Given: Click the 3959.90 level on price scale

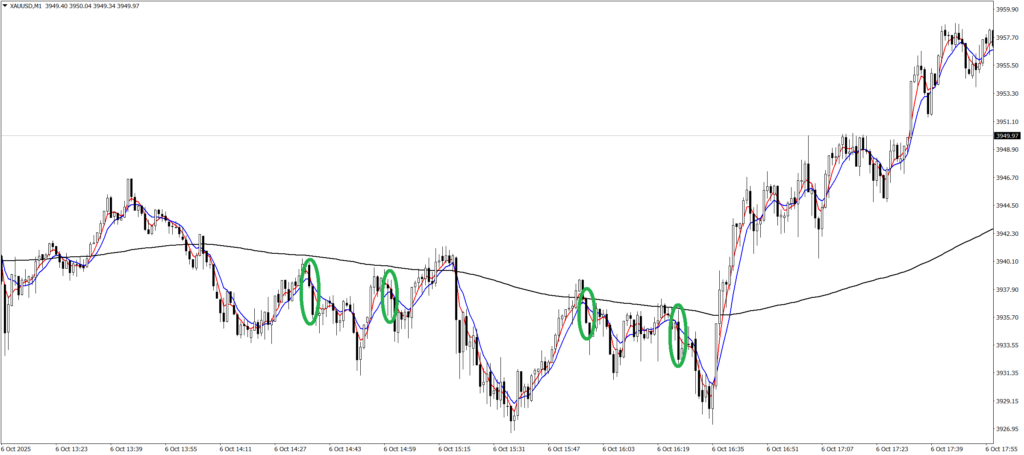Looking at the screenshot, I should (1007, 10).
